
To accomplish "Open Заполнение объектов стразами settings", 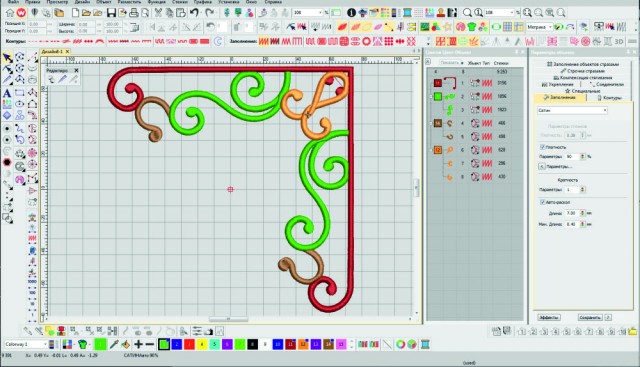I will [582, 64].
